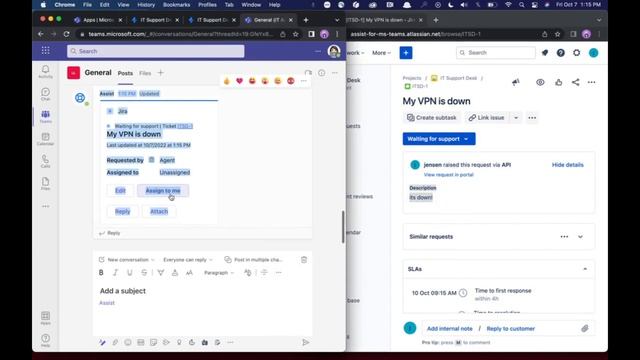Share the Jira issue
640x360 pixels.
(x=575, y=82)
